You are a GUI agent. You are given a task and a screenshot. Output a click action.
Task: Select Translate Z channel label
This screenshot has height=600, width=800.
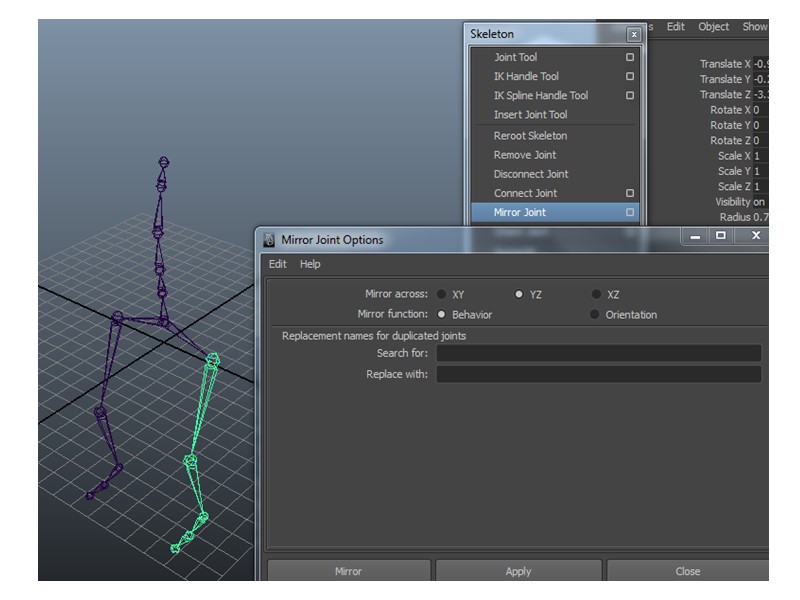pos(725,94)
